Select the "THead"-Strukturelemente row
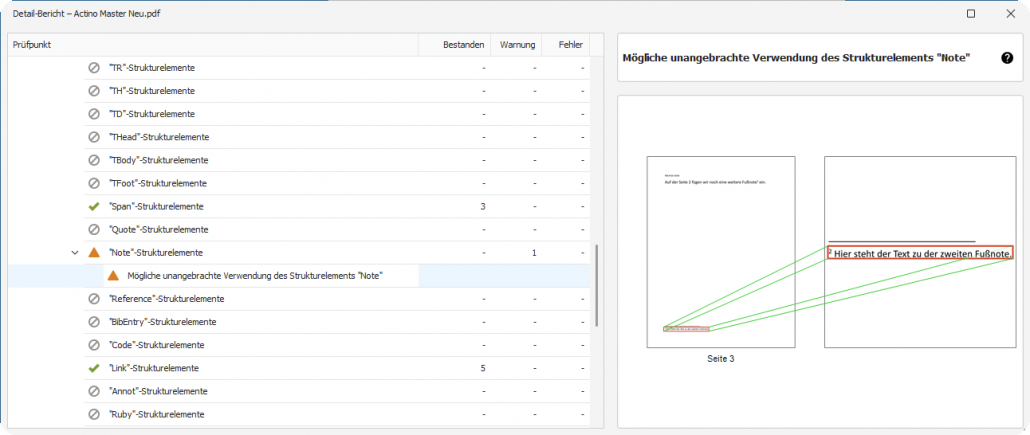The image size is (1030, 435). (155, 137)
